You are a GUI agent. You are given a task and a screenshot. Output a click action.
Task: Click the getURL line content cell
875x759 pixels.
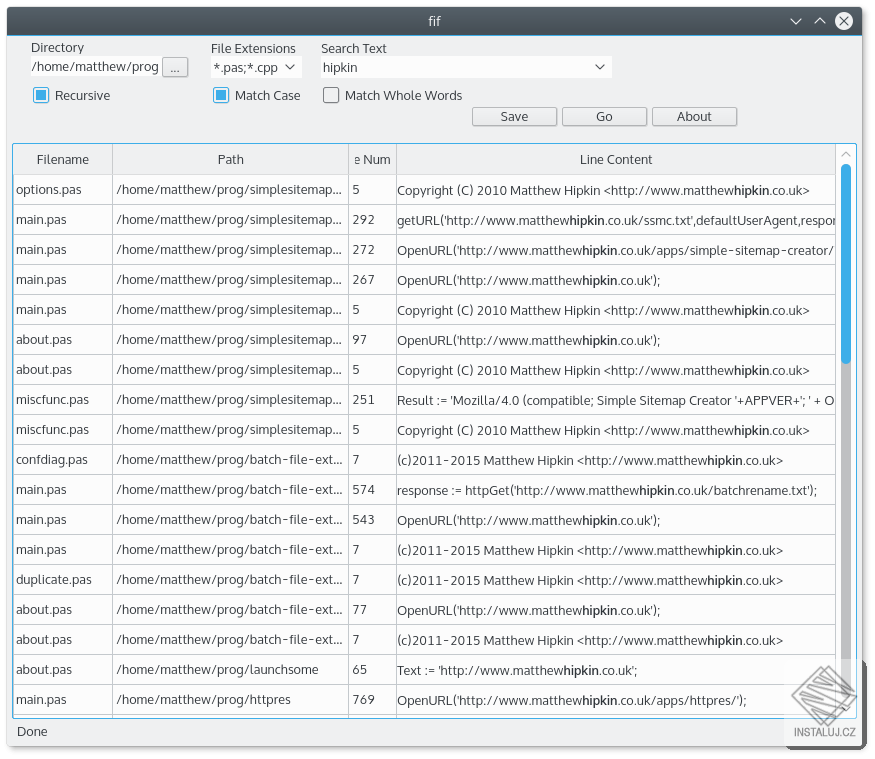(616, 220)
